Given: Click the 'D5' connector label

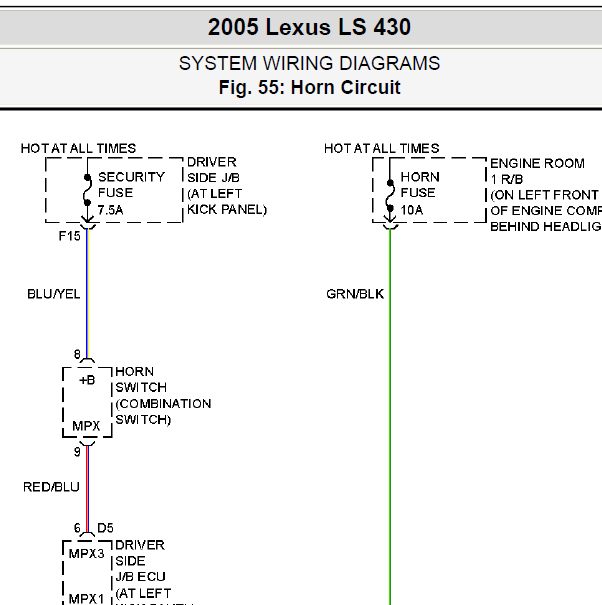Looking at the screenshot, I should coord(105,528).
